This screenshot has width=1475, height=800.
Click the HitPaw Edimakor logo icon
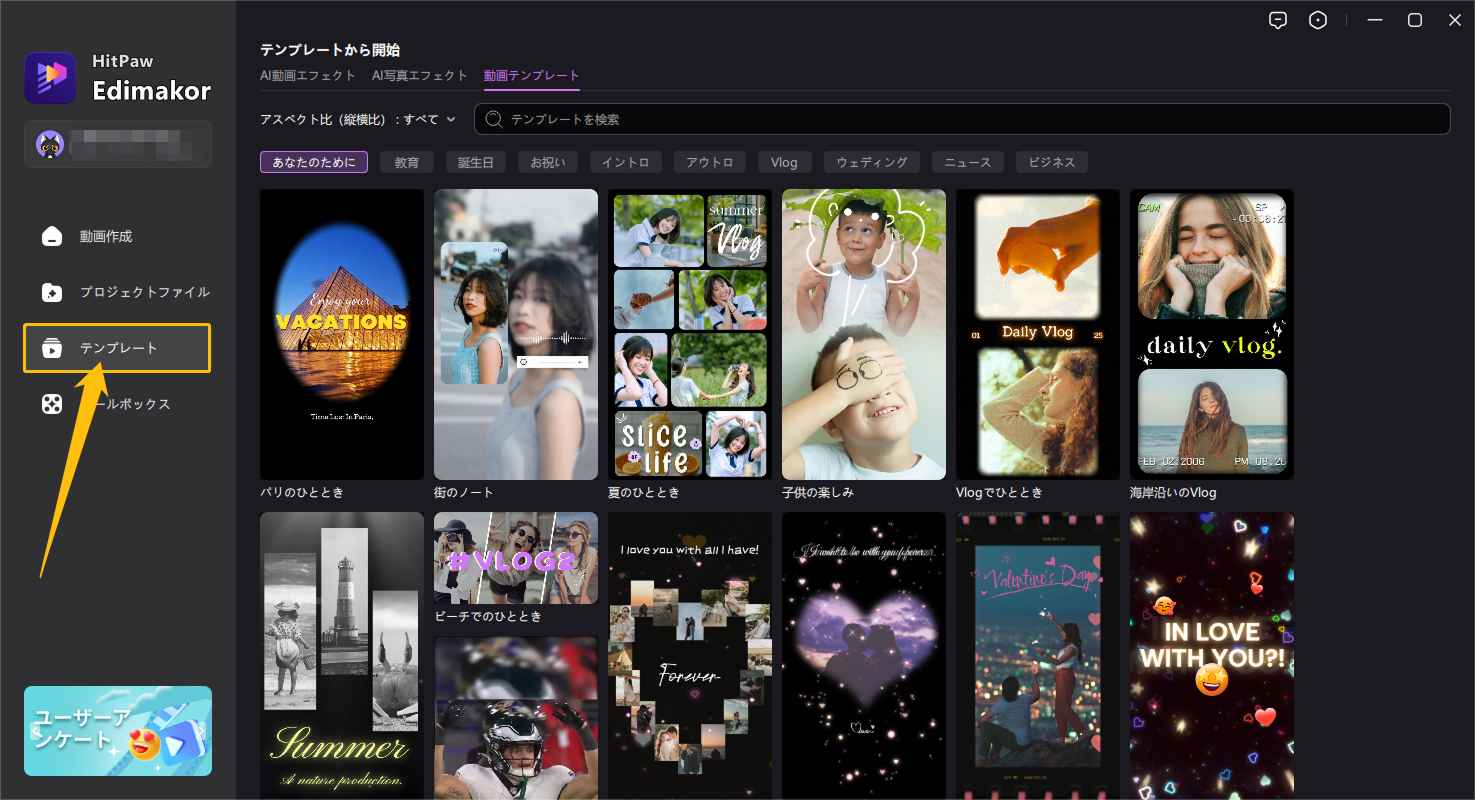point(50,78)
